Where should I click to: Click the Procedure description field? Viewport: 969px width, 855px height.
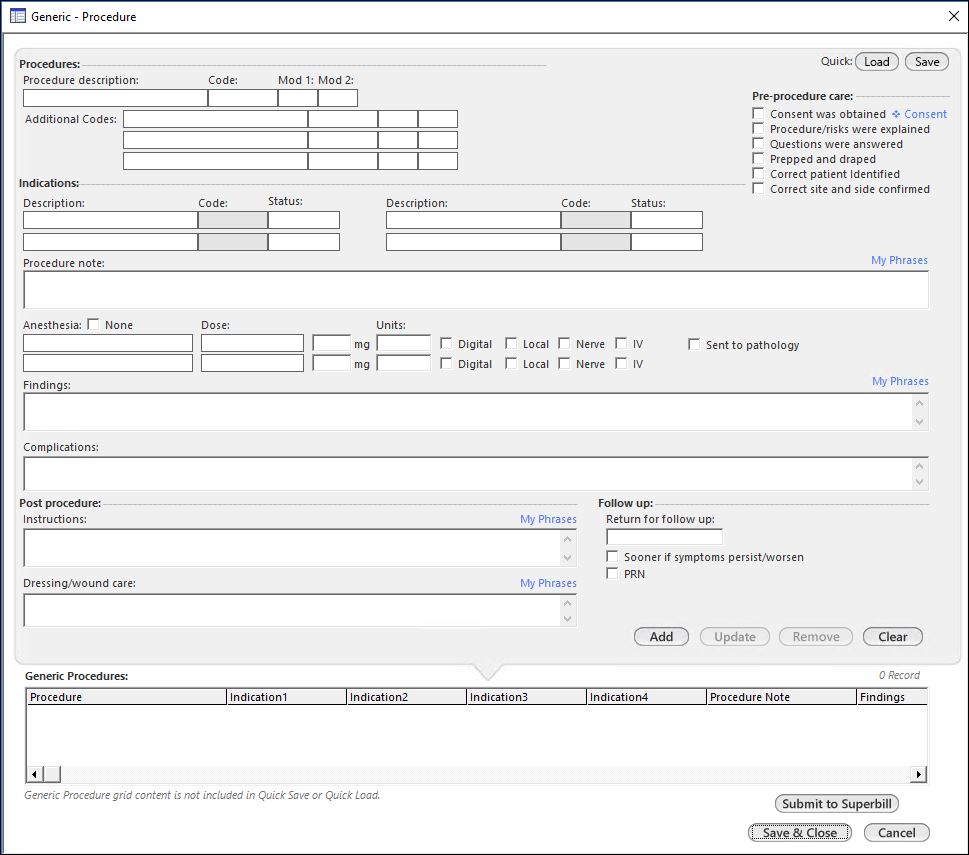(x=116, y=98)
